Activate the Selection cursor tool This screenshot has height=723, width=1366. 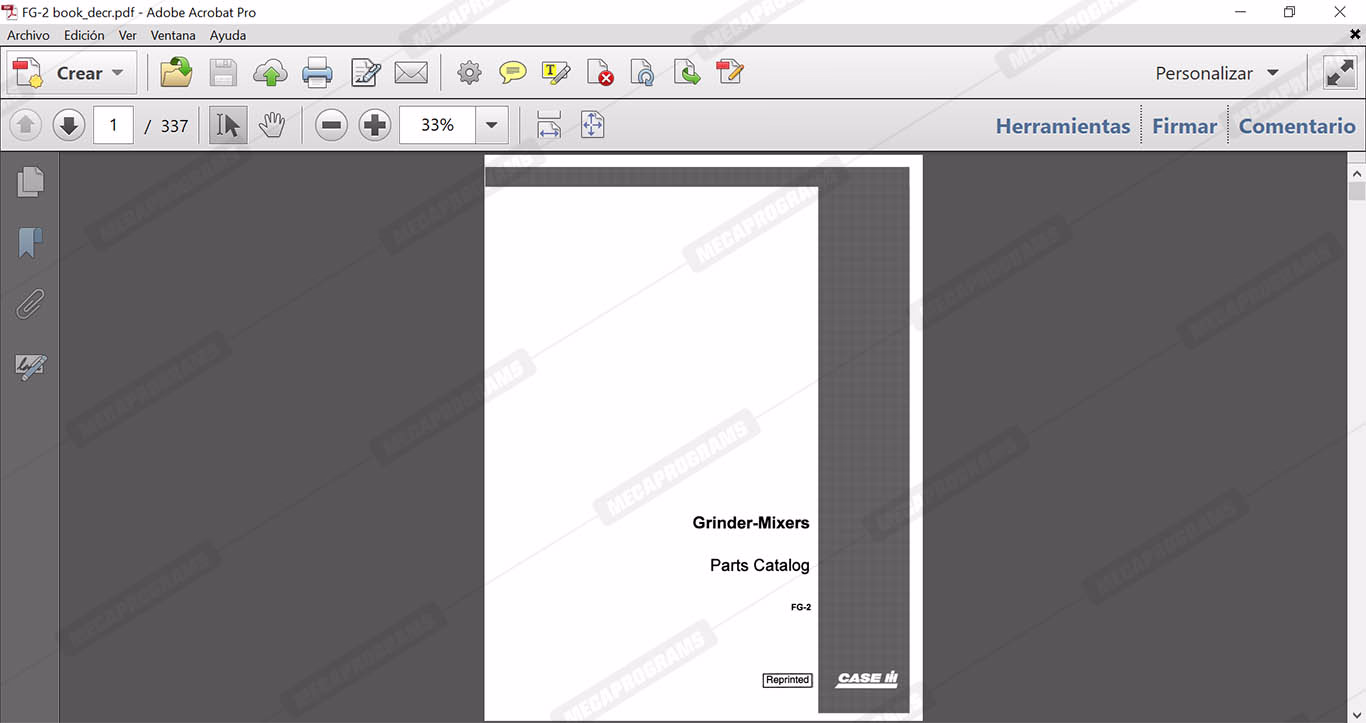228,125
